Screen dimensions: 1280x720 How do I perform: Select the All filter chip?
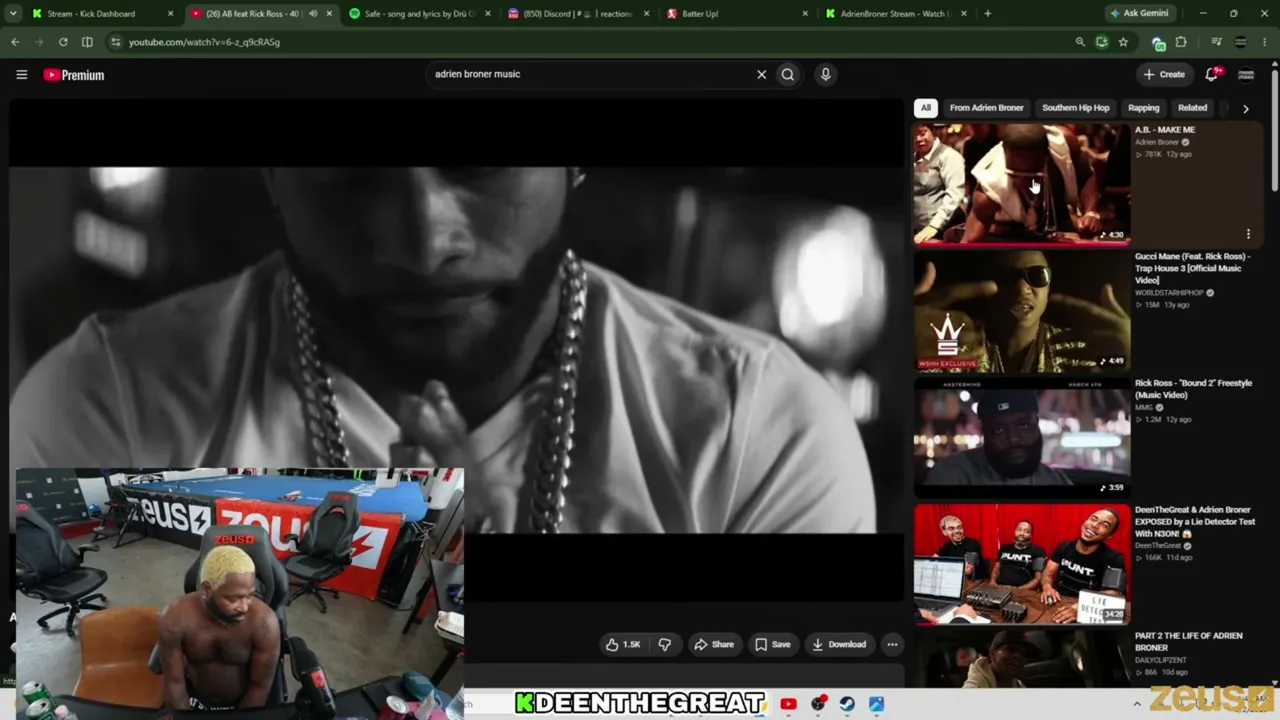926,108
